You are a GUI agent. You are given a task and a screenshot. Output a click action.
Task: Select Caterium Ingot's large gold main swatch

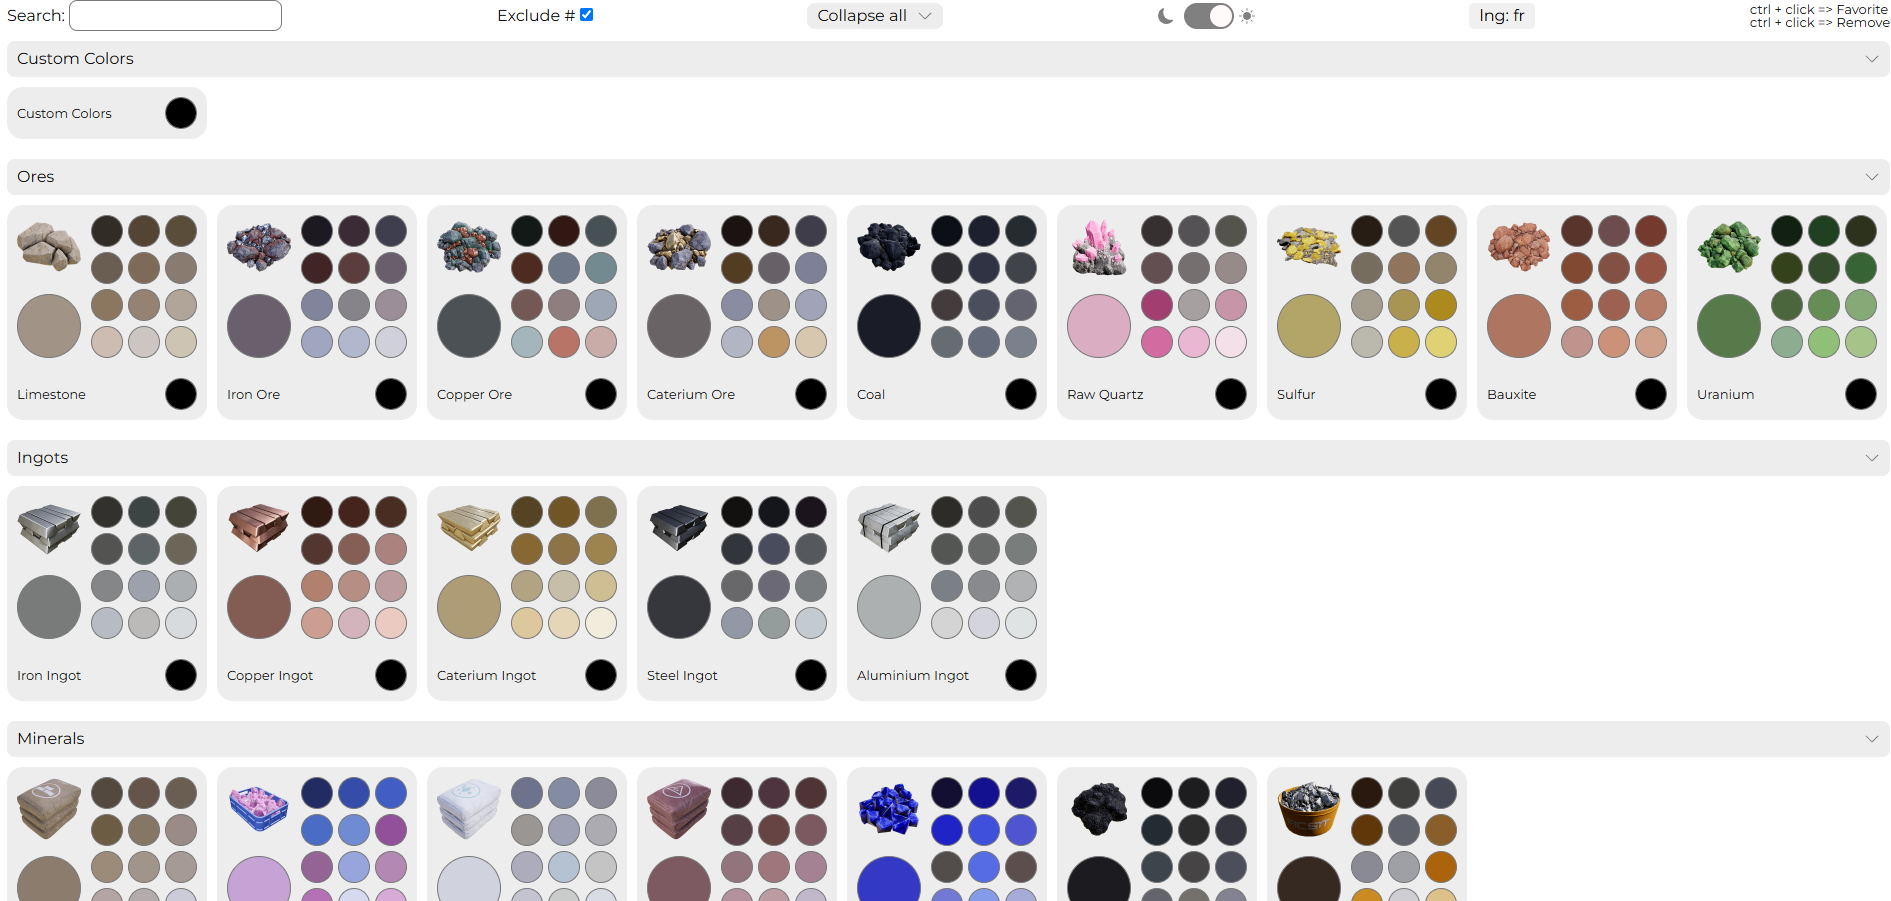(x=469, y=607)
